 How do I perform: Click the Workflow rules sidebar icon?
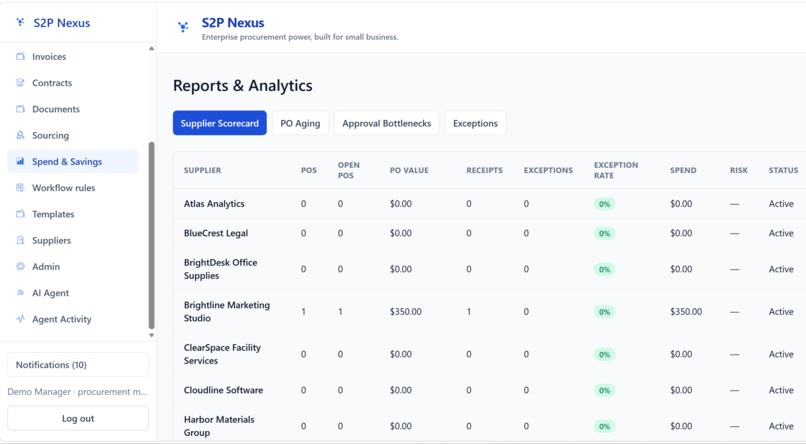20,188
